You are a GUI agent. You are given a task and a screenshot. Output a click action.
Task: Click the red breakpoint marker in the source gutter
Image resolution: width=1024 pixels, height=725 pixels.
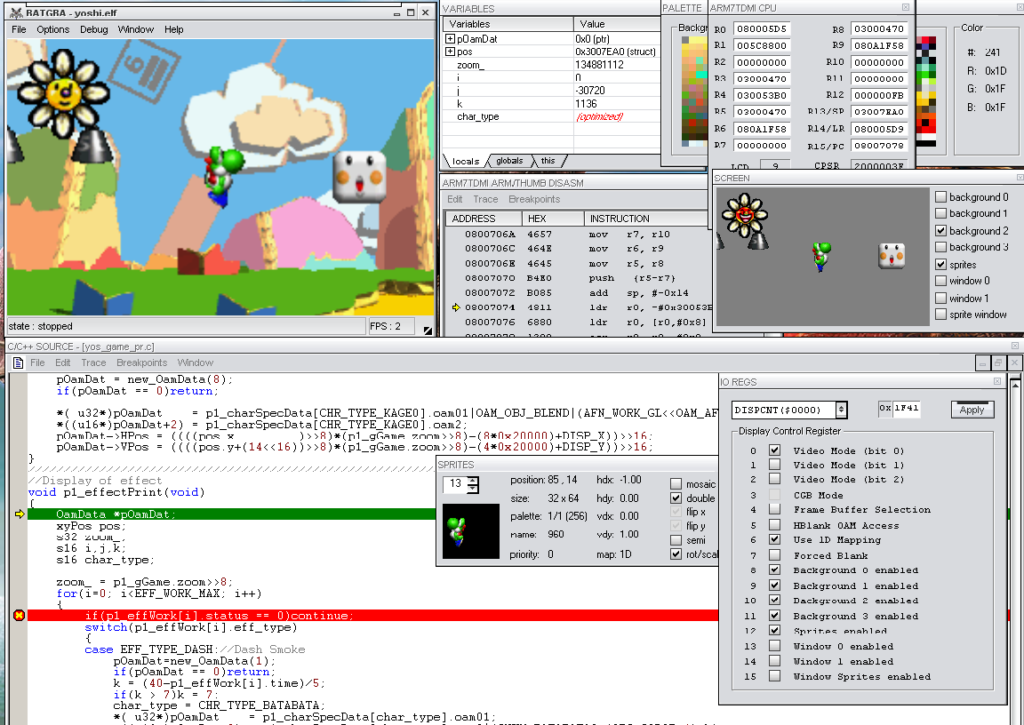tap(18, 615)
